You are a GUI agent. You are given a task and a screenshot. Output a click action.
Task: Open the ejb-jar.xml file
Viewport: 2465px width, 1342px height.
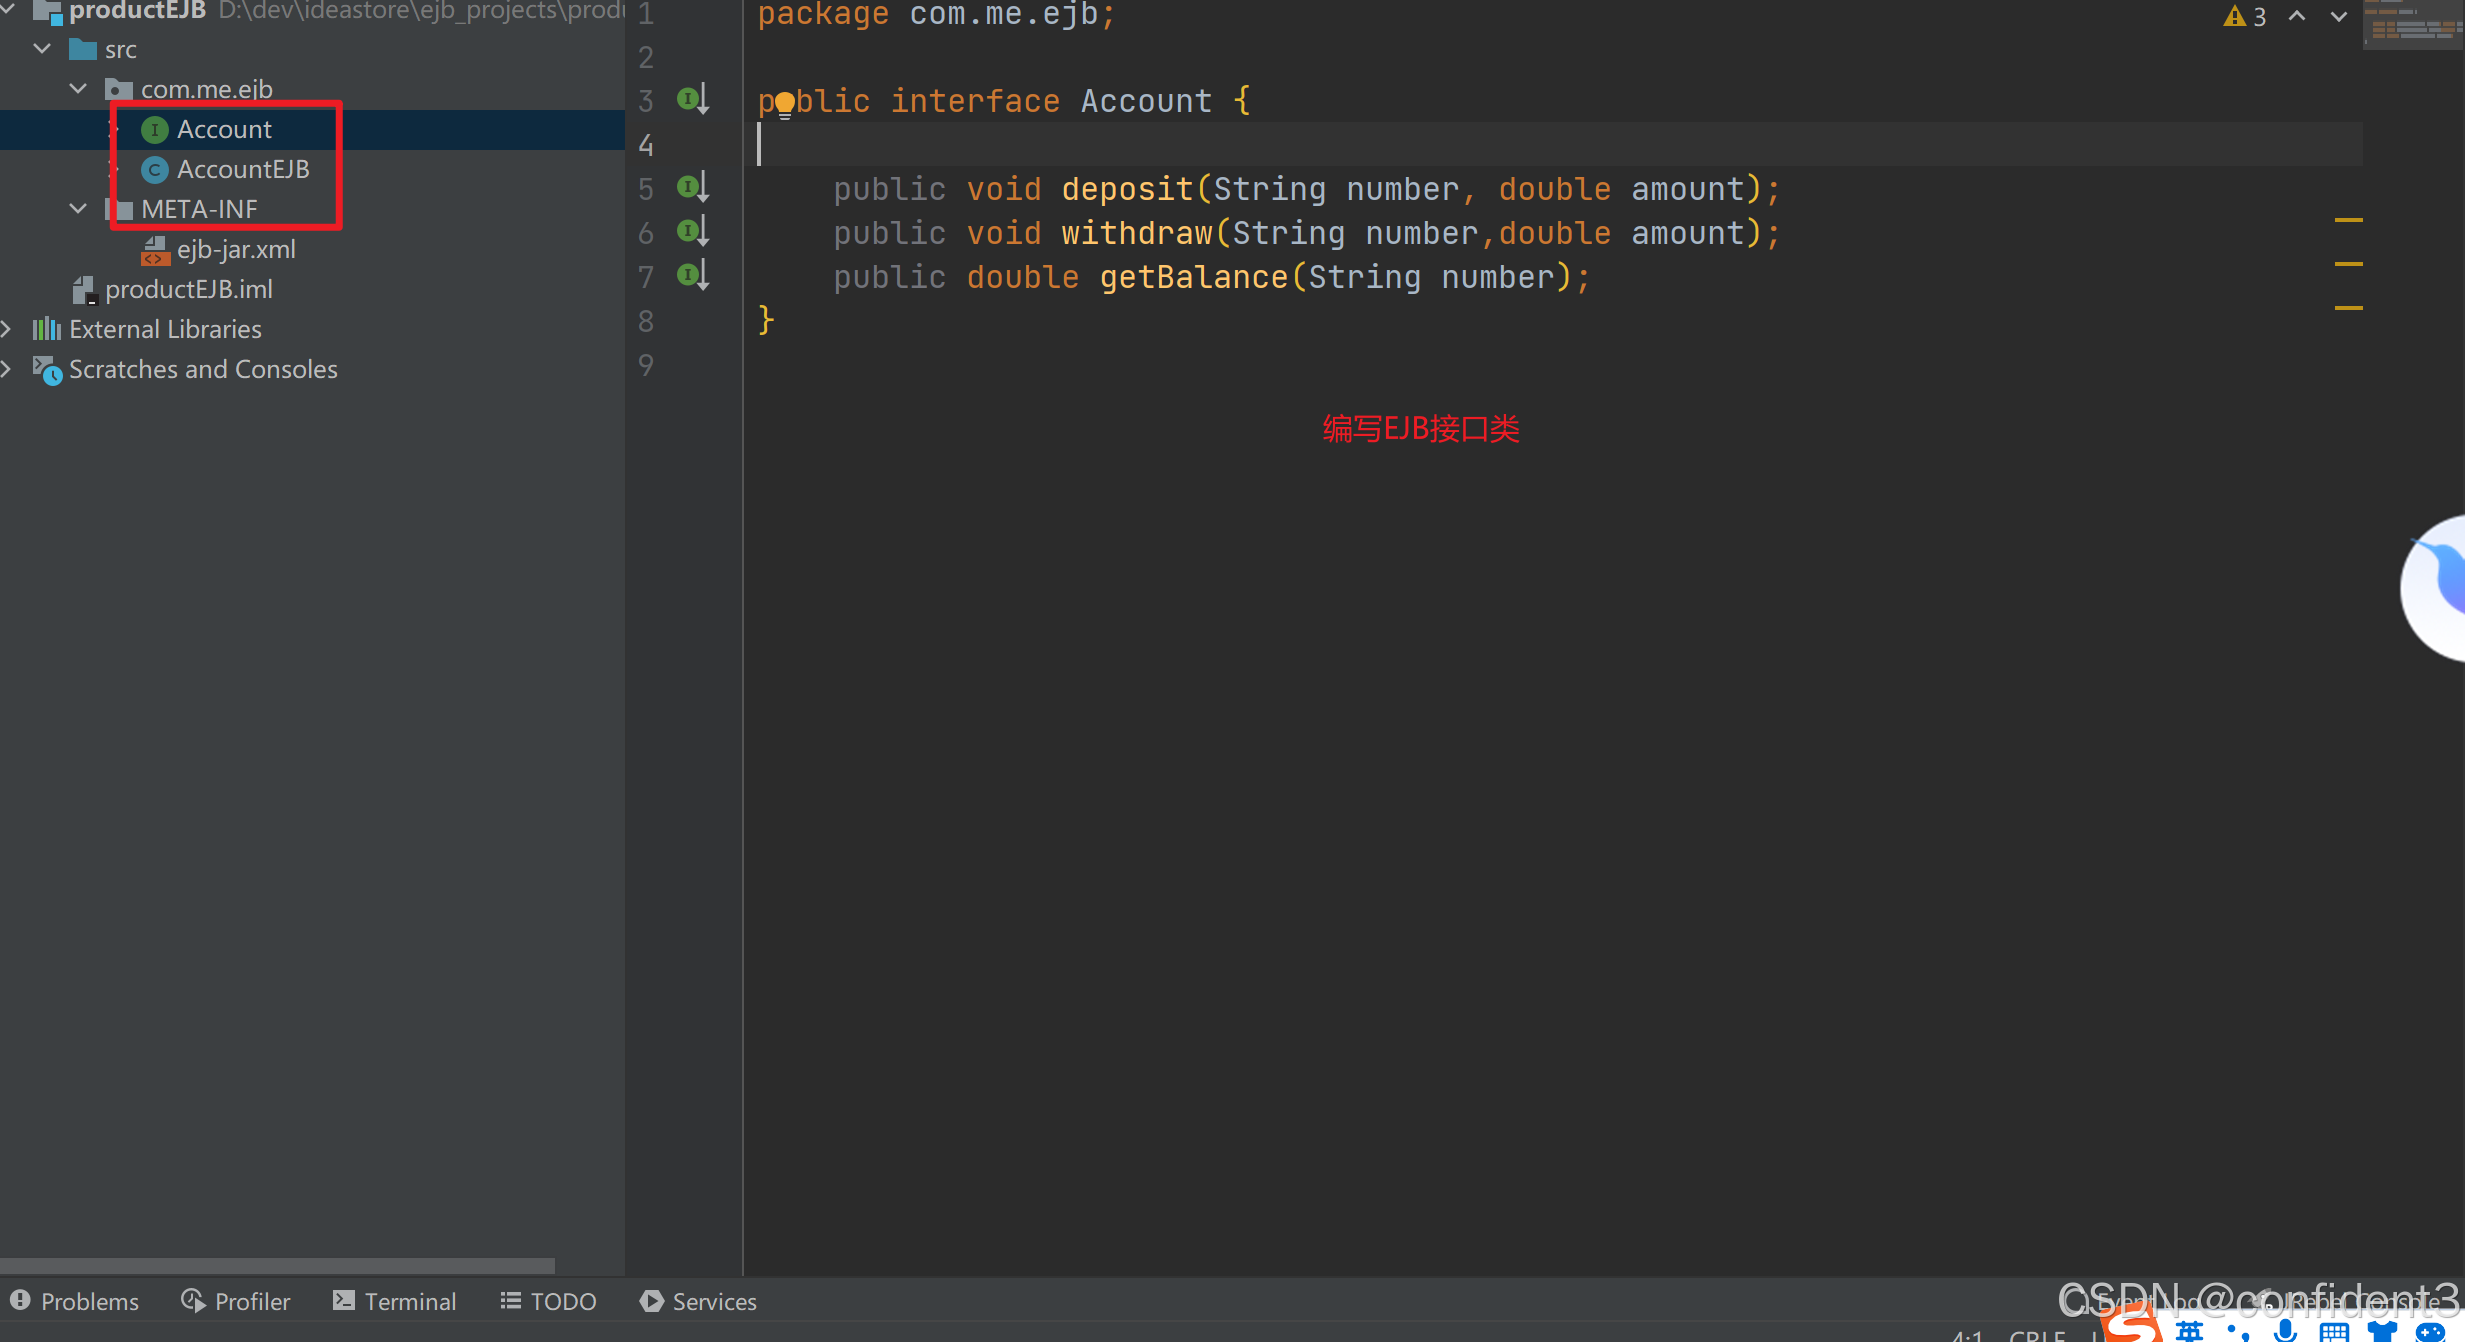pos(235,249)
